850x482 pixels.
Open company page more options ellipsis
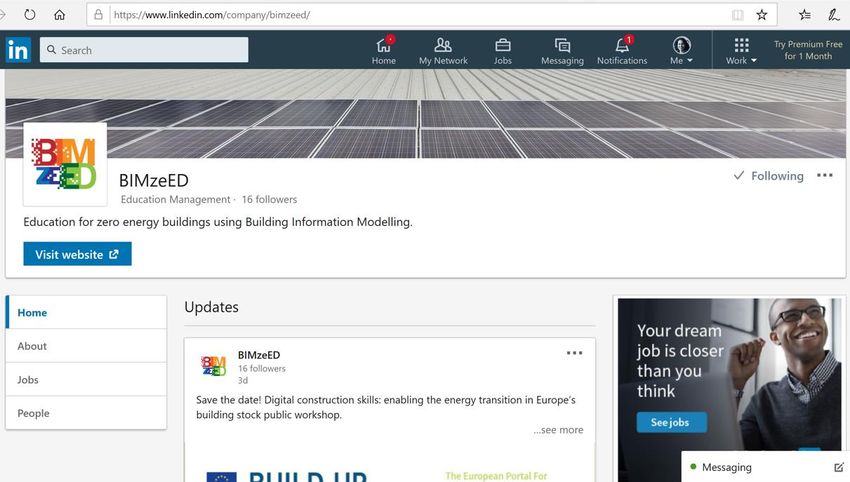tap(825, 175)
